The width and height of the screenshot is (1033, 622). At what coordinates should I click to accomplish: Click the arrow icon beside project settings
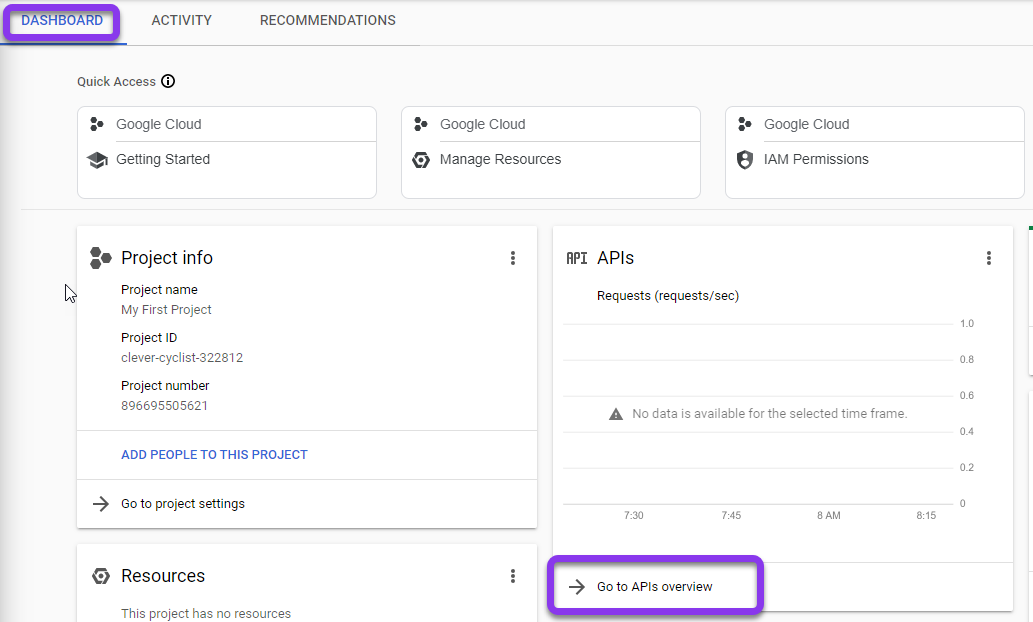101,504
